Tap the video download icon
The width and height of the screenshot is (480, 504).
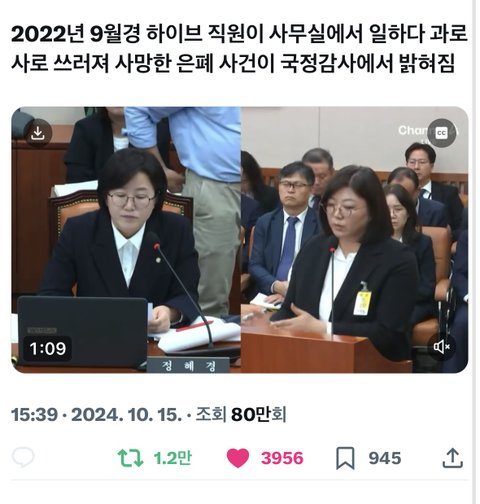click(38, 133)
